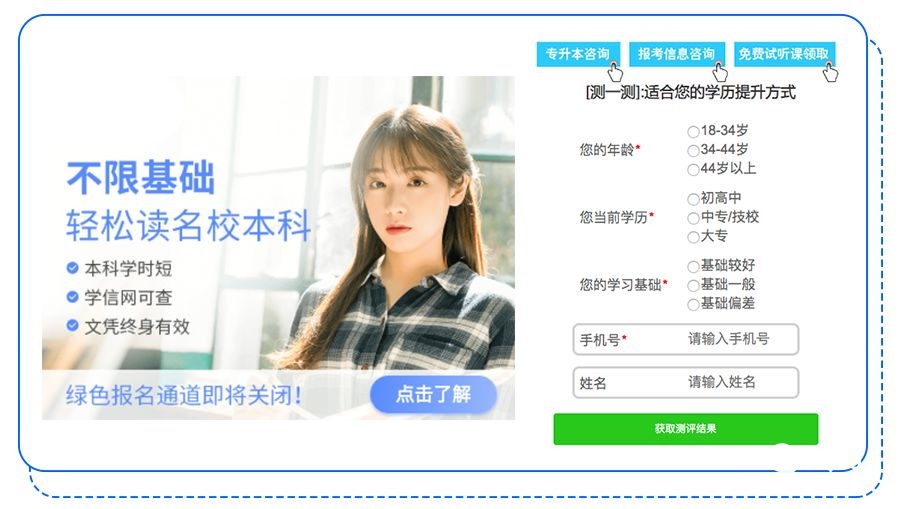This screenshot has width=900, height=509.
Task: Select 初高中 as current education
Action: point(693,199)
